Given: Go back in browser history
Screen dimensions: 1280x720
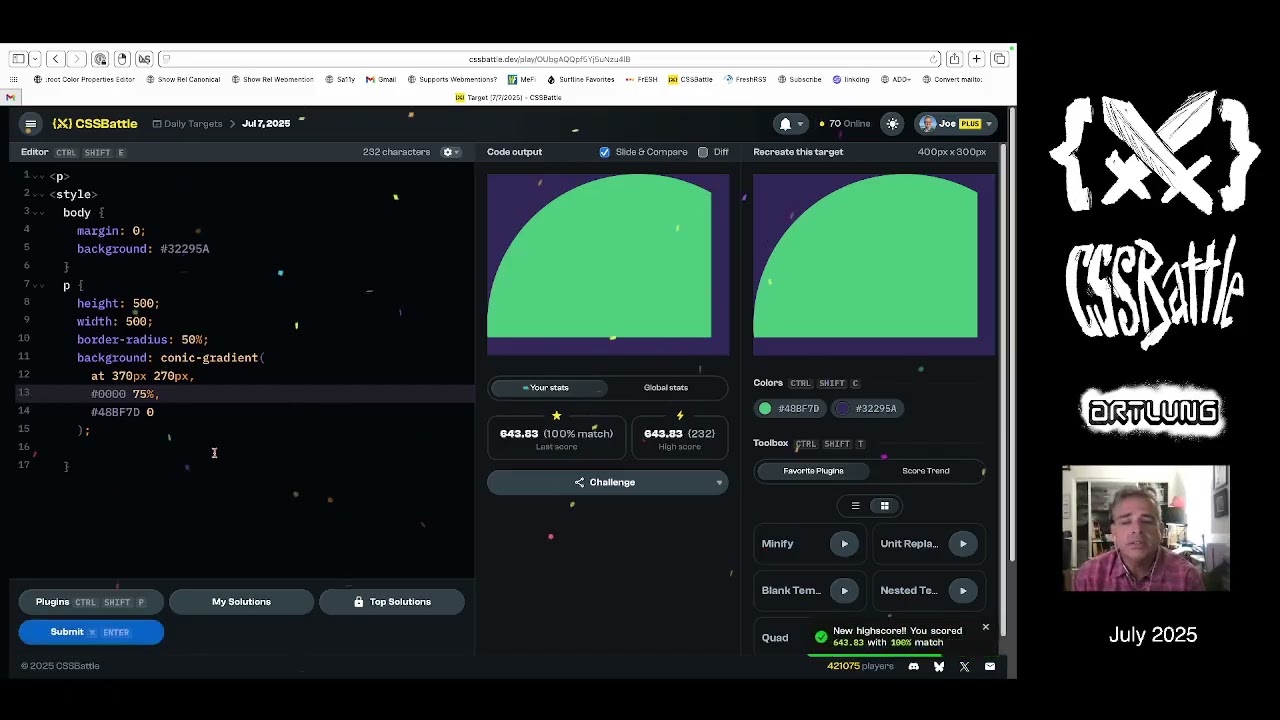Looking at the screenshot, I should [x=56, y=59].
